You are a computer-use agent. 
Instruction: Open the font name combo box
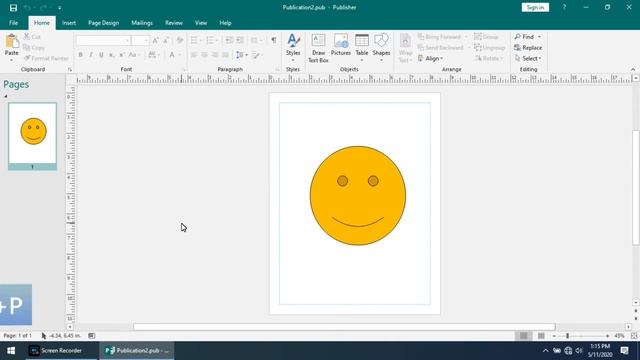click(103, 40)
